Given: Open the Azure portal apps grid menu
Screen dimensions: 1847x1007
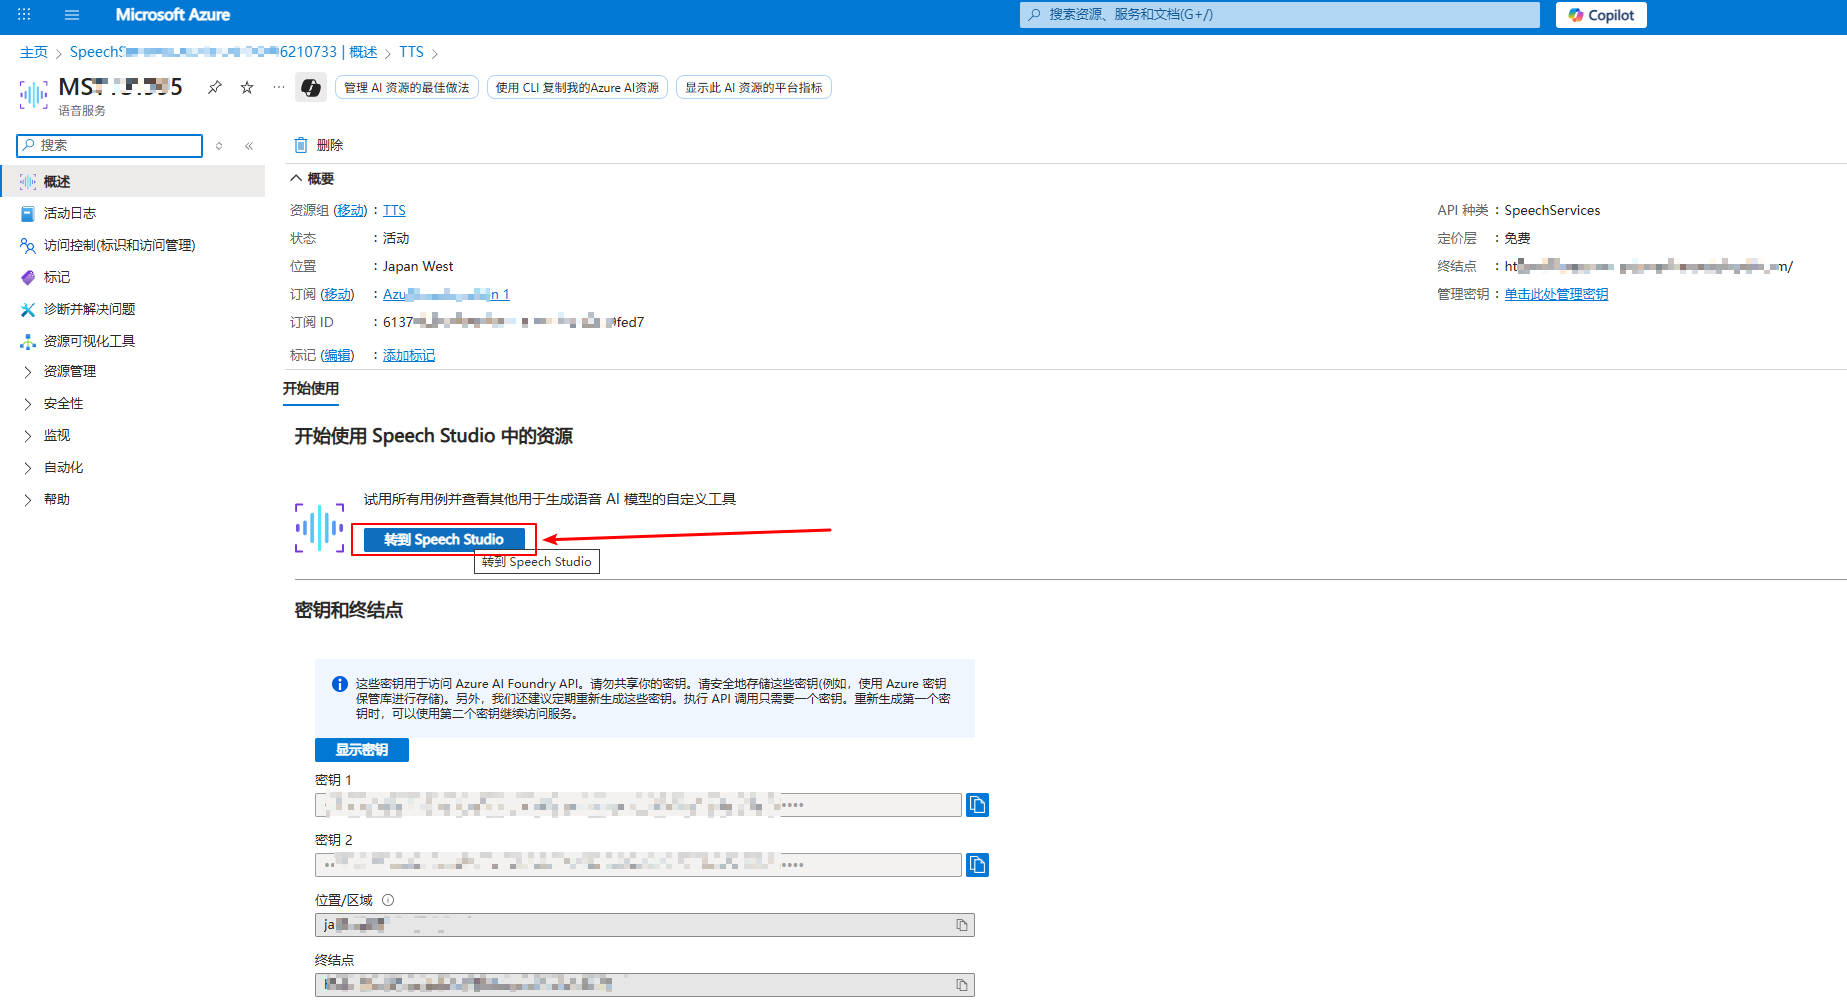Looking at the screenshot, I should 24,15.
